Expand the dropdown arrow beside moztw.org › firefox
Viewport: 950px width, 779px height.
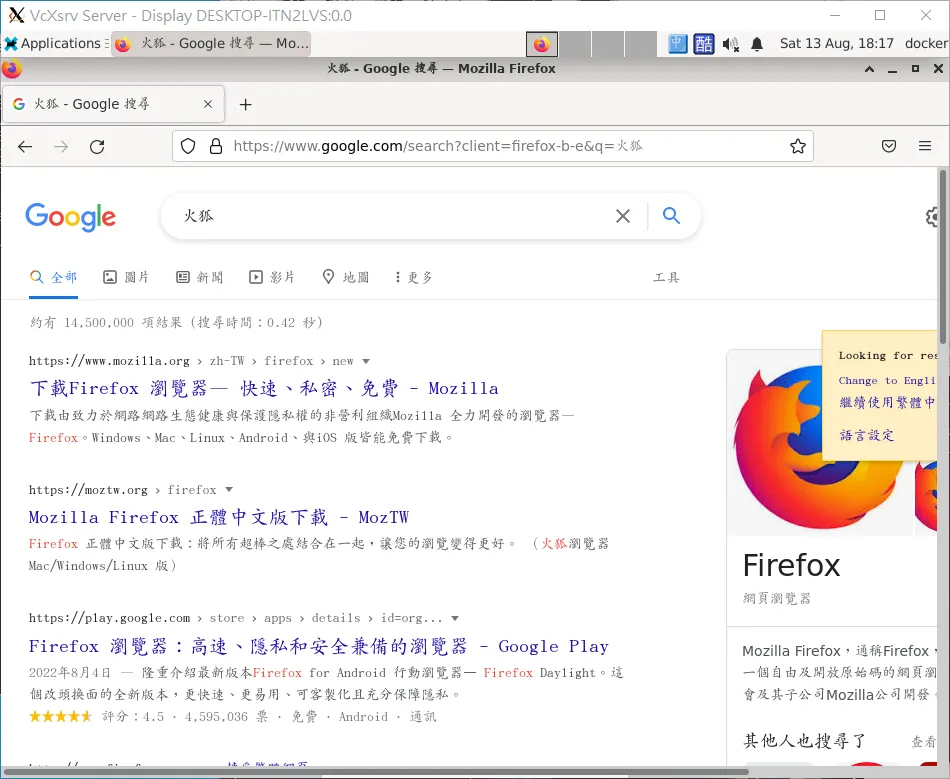(228, 489)
